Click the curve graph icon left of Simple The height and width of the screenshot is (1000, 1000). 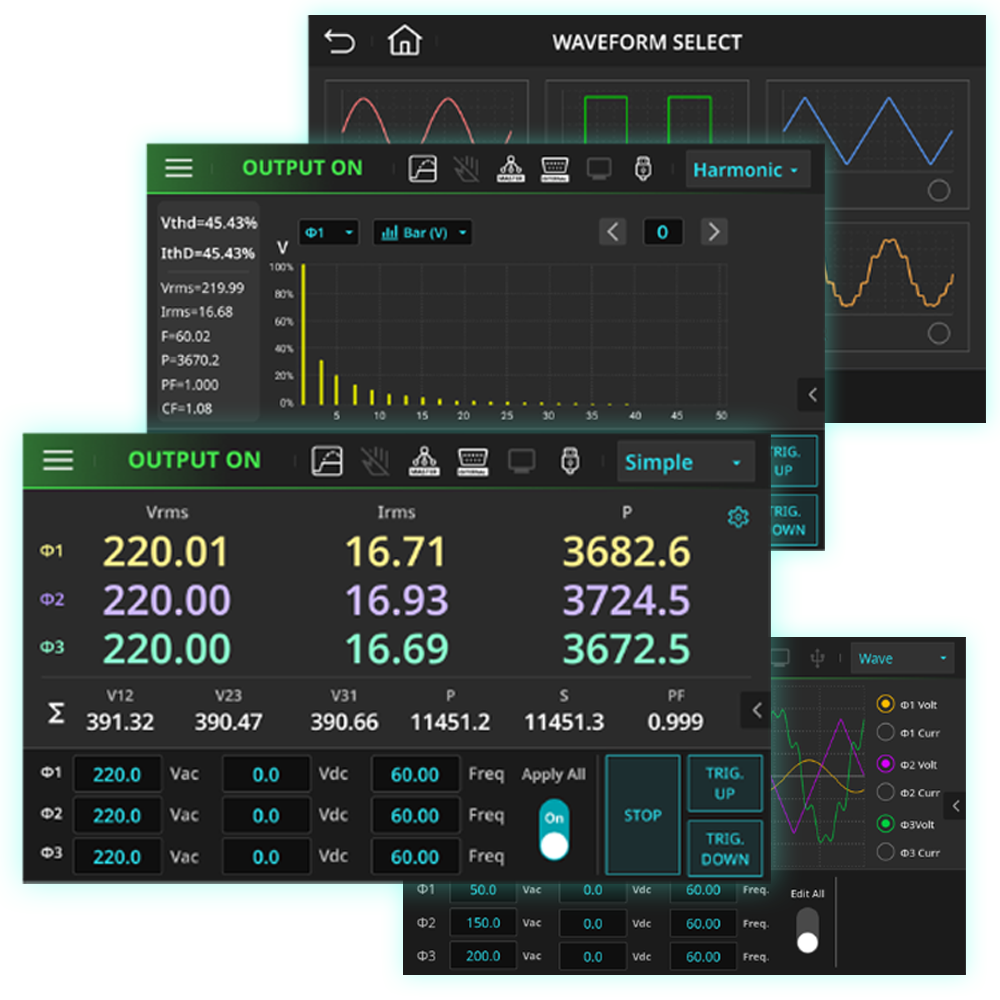click(x=328, y=460)
